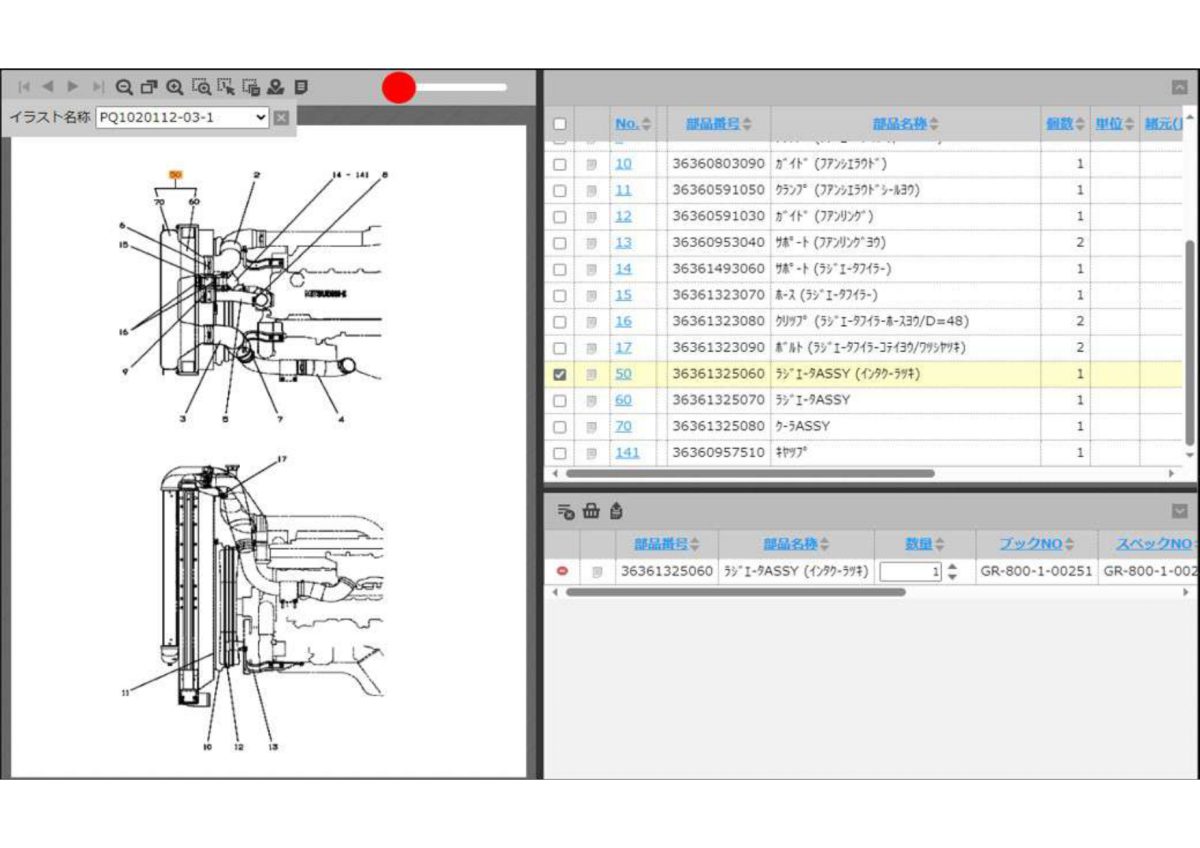Activate the area zoom tool with dashed box

pos(200,87)
